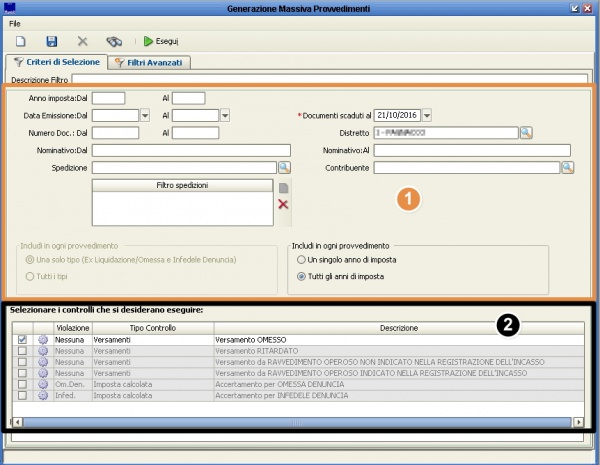This screenshot has width=600, height=465.
Task: Click the eye preview toolbar icon
Action: (x=115, y=42)
